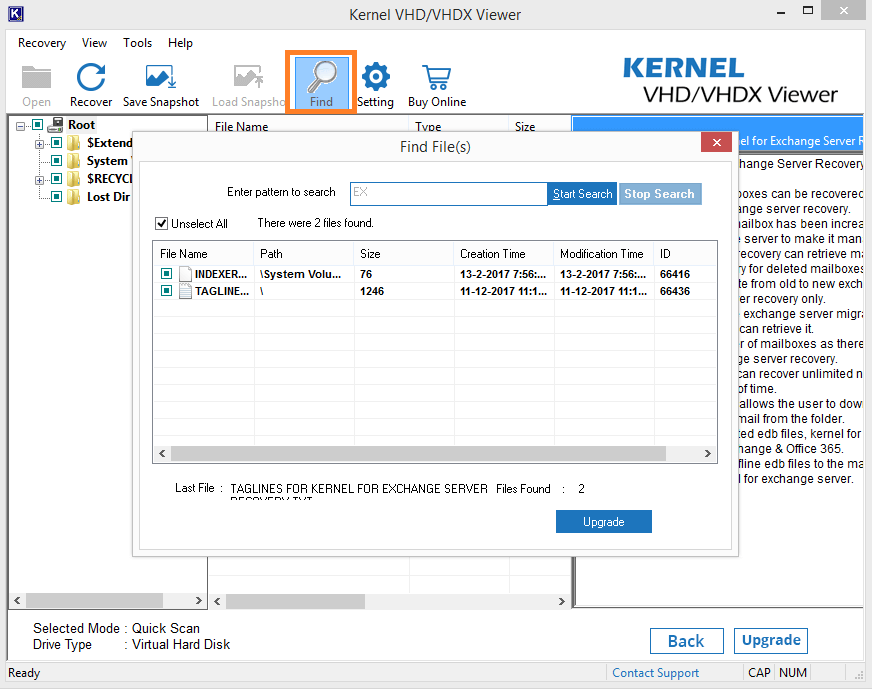This screenshot has width=882, height=689.
Task: Click the results list horizontal scrollbar
Action: click(418, 453)
